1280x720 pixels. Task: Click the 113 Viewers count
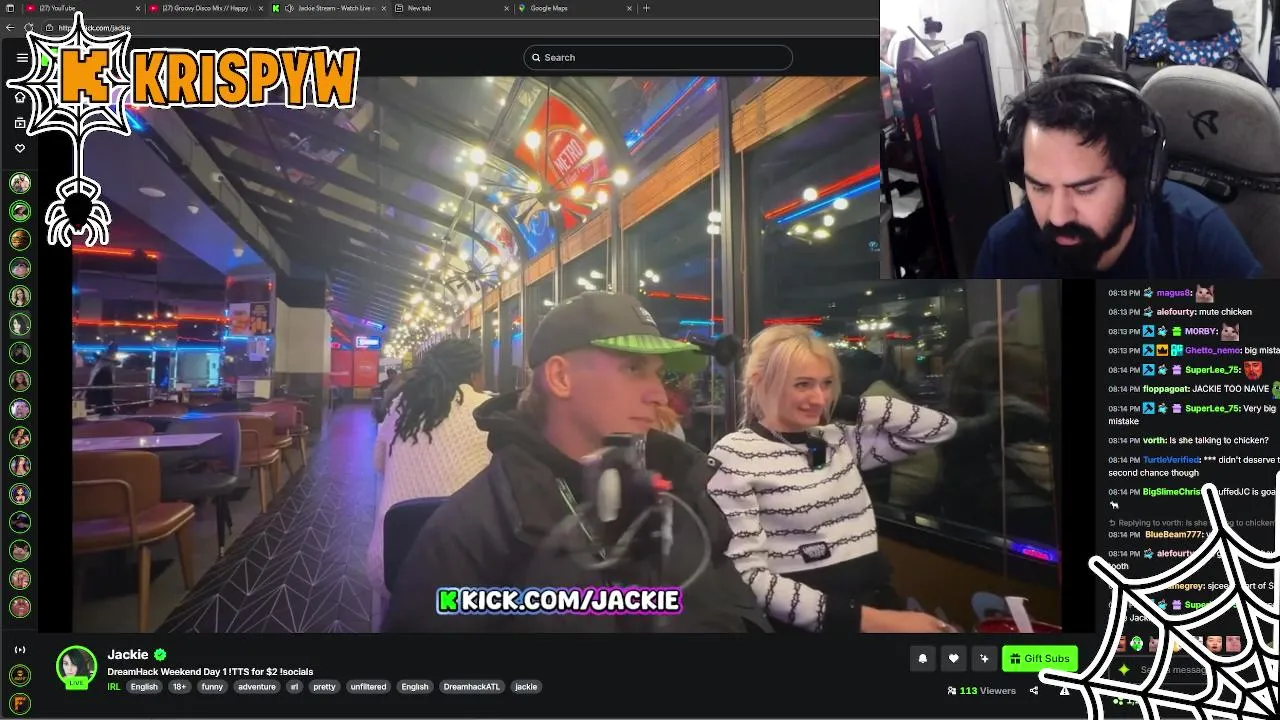pos(981,691)
